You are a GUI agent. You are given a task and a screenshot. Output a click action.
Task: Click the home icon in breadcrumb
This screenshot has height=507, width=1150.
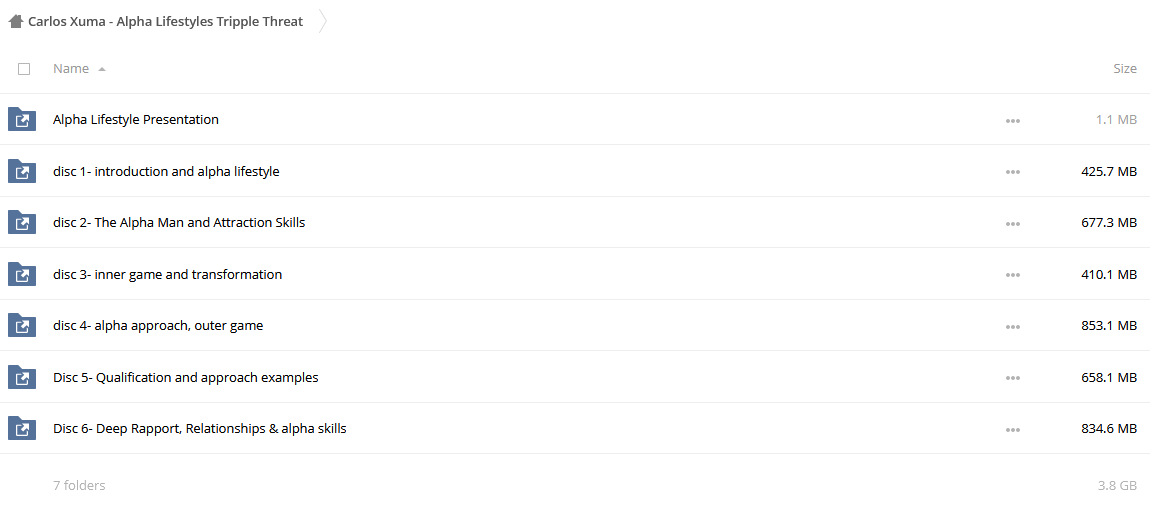point(15,21)
